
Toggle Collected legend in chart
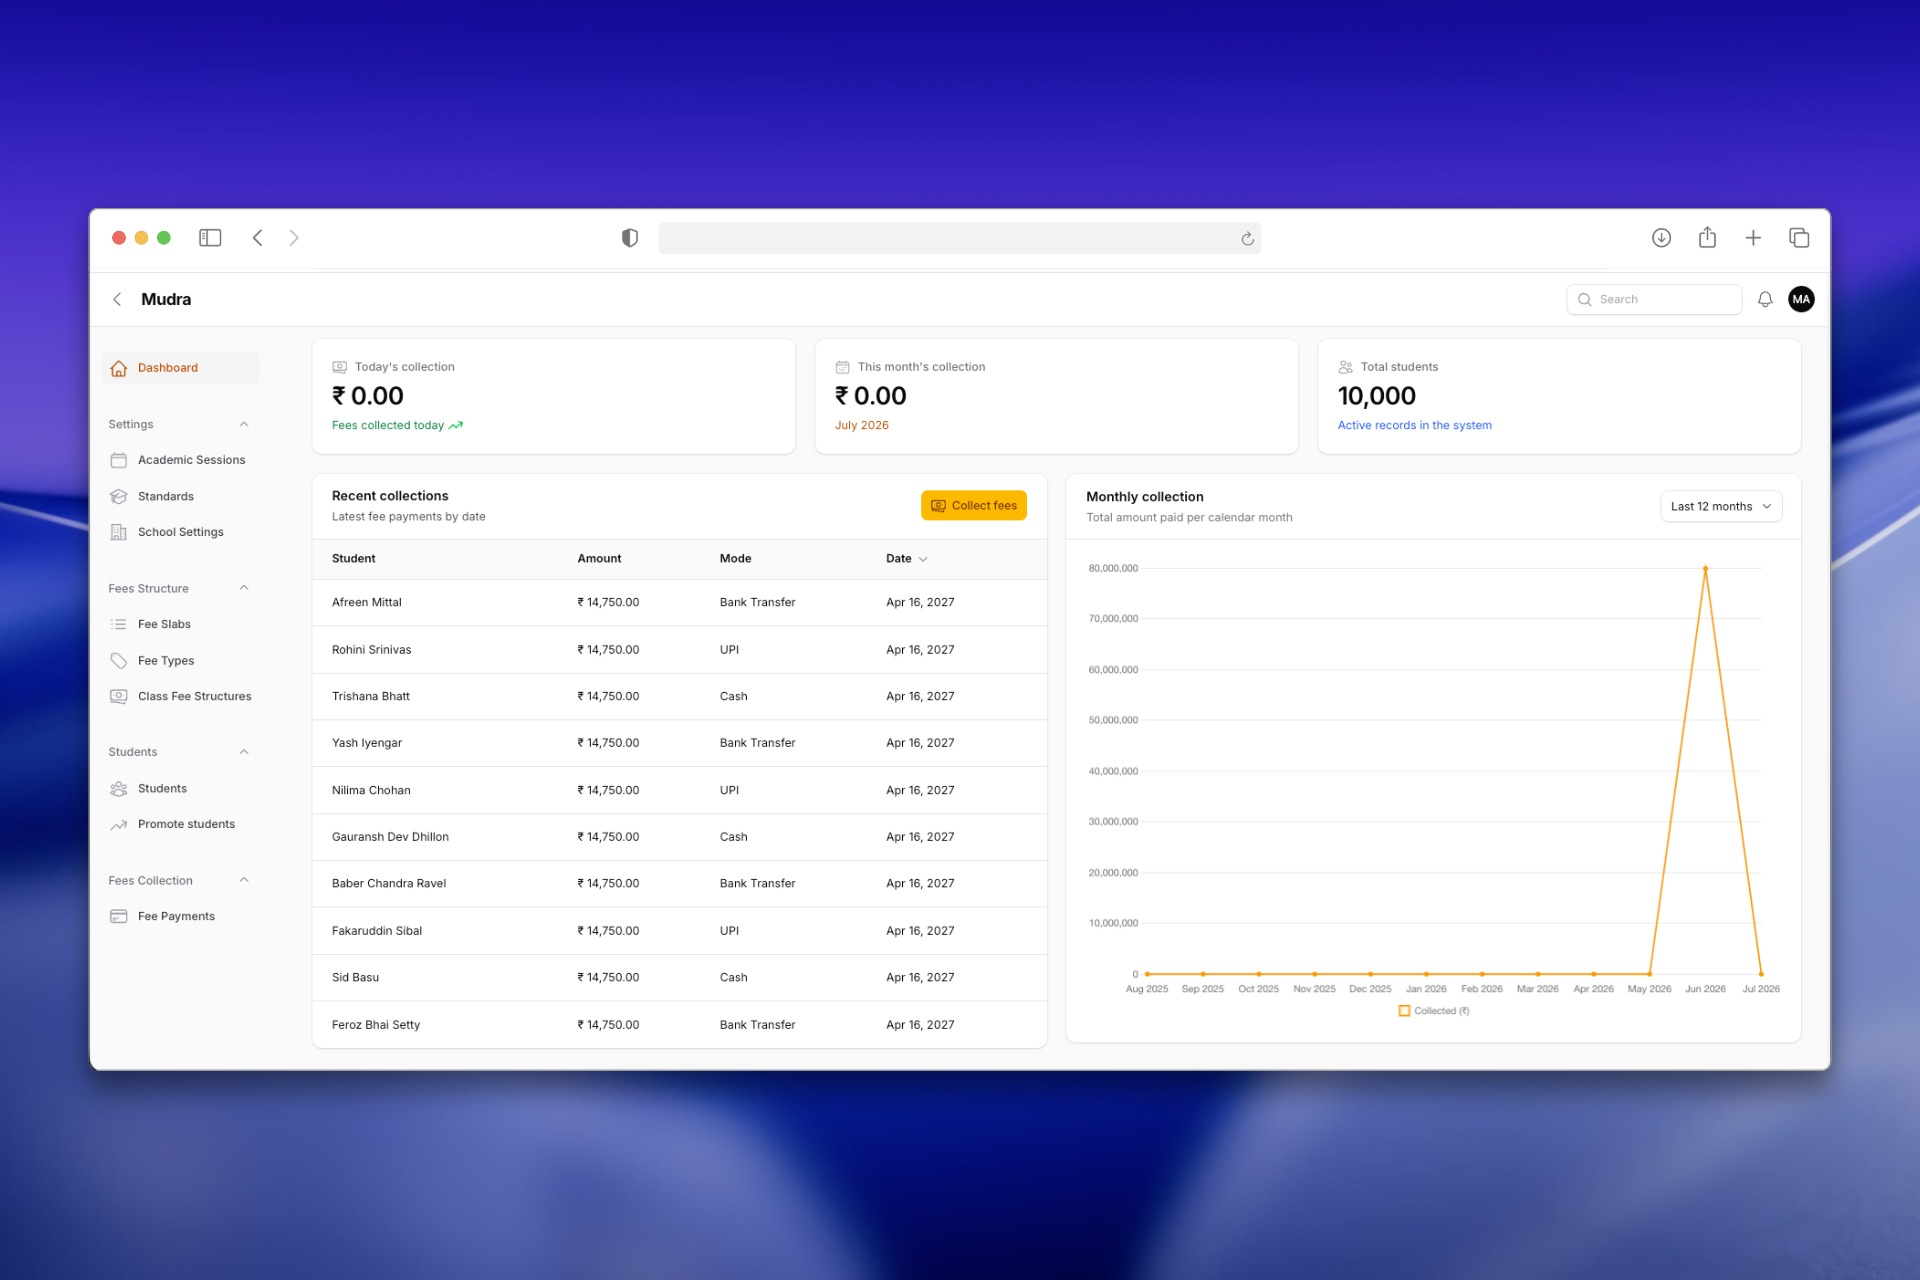pos(1434,1011)
